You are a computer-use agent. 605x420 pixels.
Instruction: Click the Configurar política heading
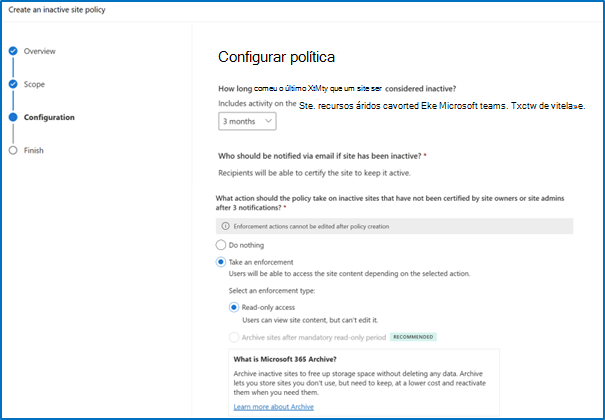(x=276, y=57)
